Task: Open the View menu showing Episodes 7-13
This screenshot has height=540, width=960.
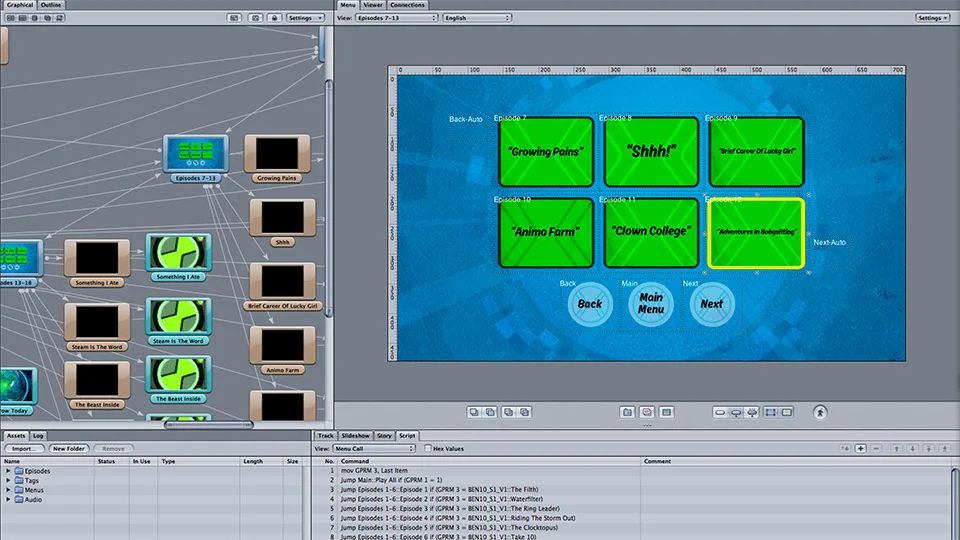Action: pyautogui.click(x=397, y=18)
